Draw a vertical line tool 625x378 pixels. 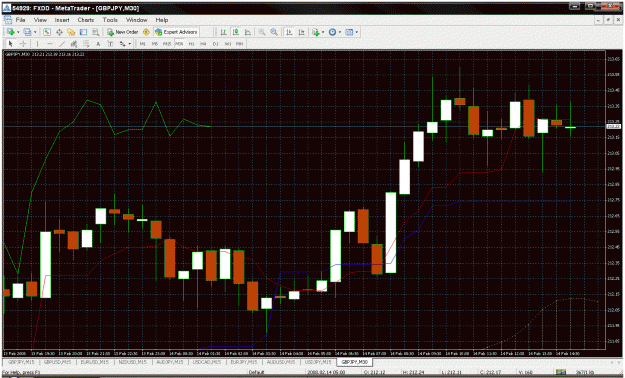[37, 44]
